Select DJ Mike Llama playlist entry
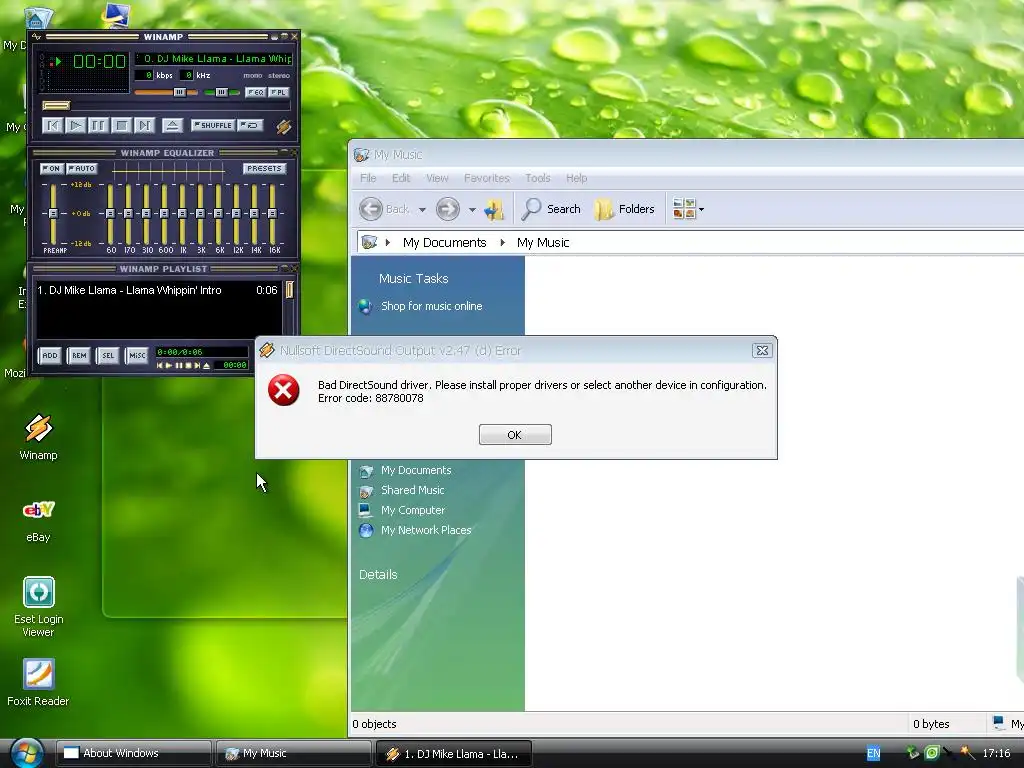Screen dimensions: 1024x768 coord(157,290)
